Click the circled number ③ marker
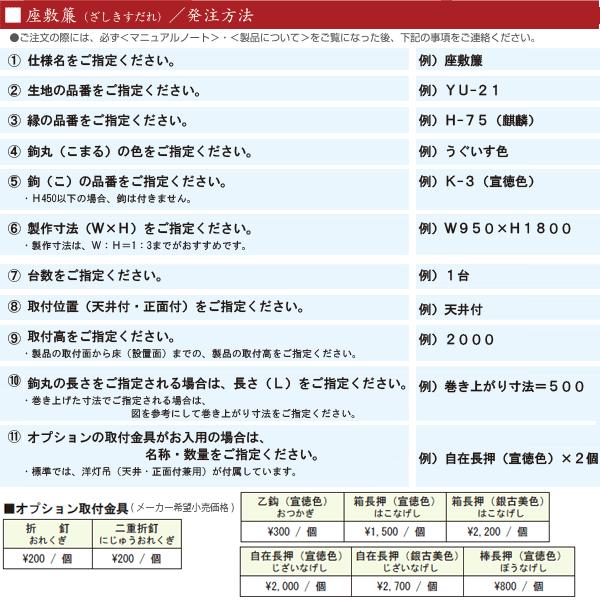This screenshot has height=600, width=600. (x=14, y=121)
